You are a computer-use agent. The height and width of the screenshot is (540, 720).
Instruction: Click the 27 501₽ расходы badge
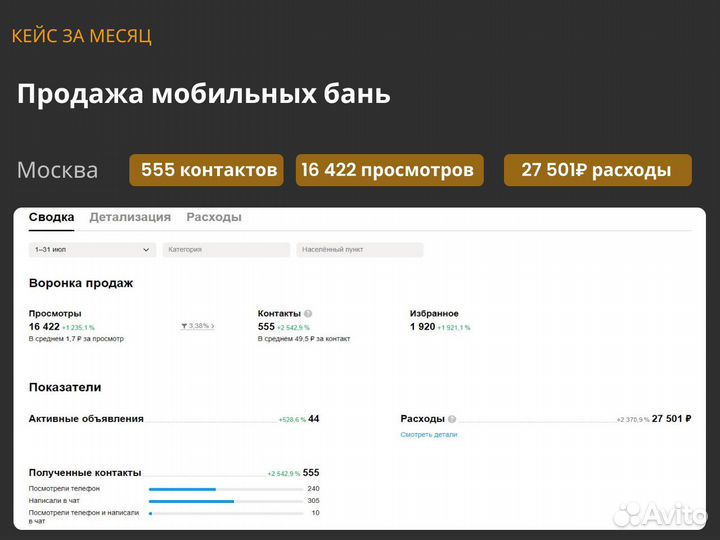click(x=598, y=170)
